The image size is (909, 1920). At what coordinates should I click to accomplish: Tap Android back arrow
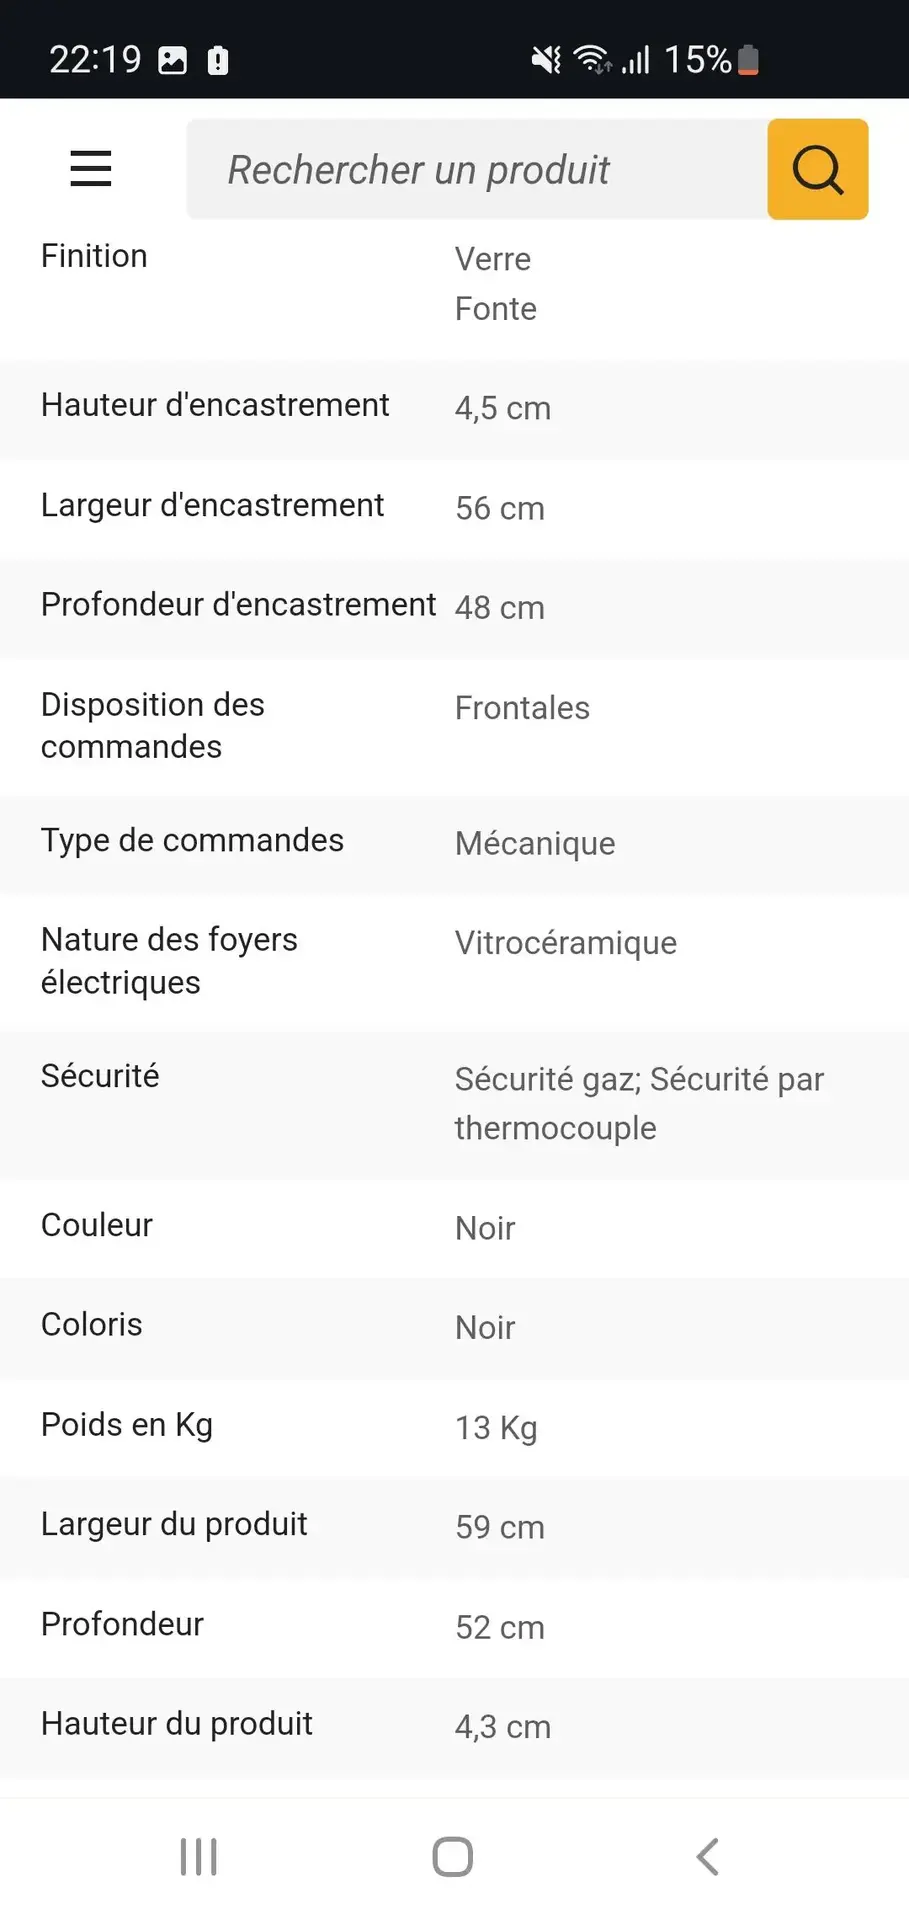(x=707, y=1857)
